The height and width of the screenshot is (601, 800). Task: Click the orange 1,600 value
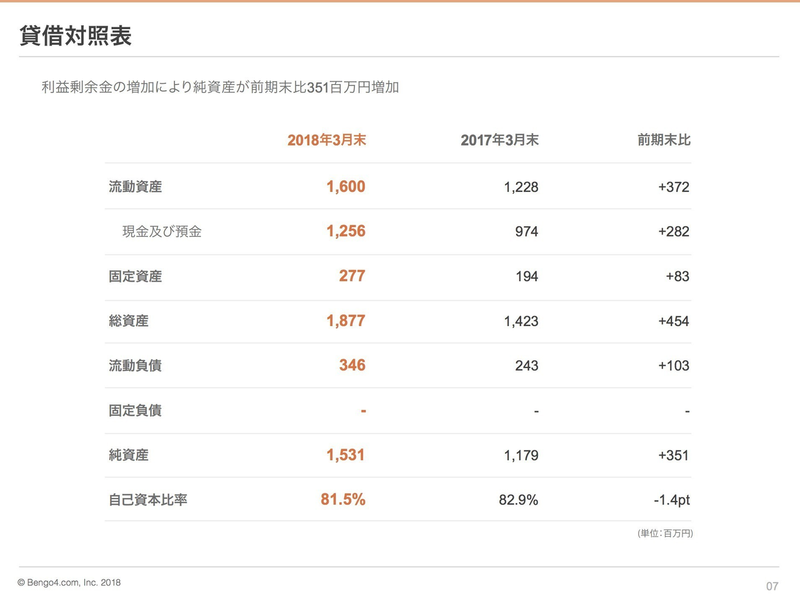345,186
